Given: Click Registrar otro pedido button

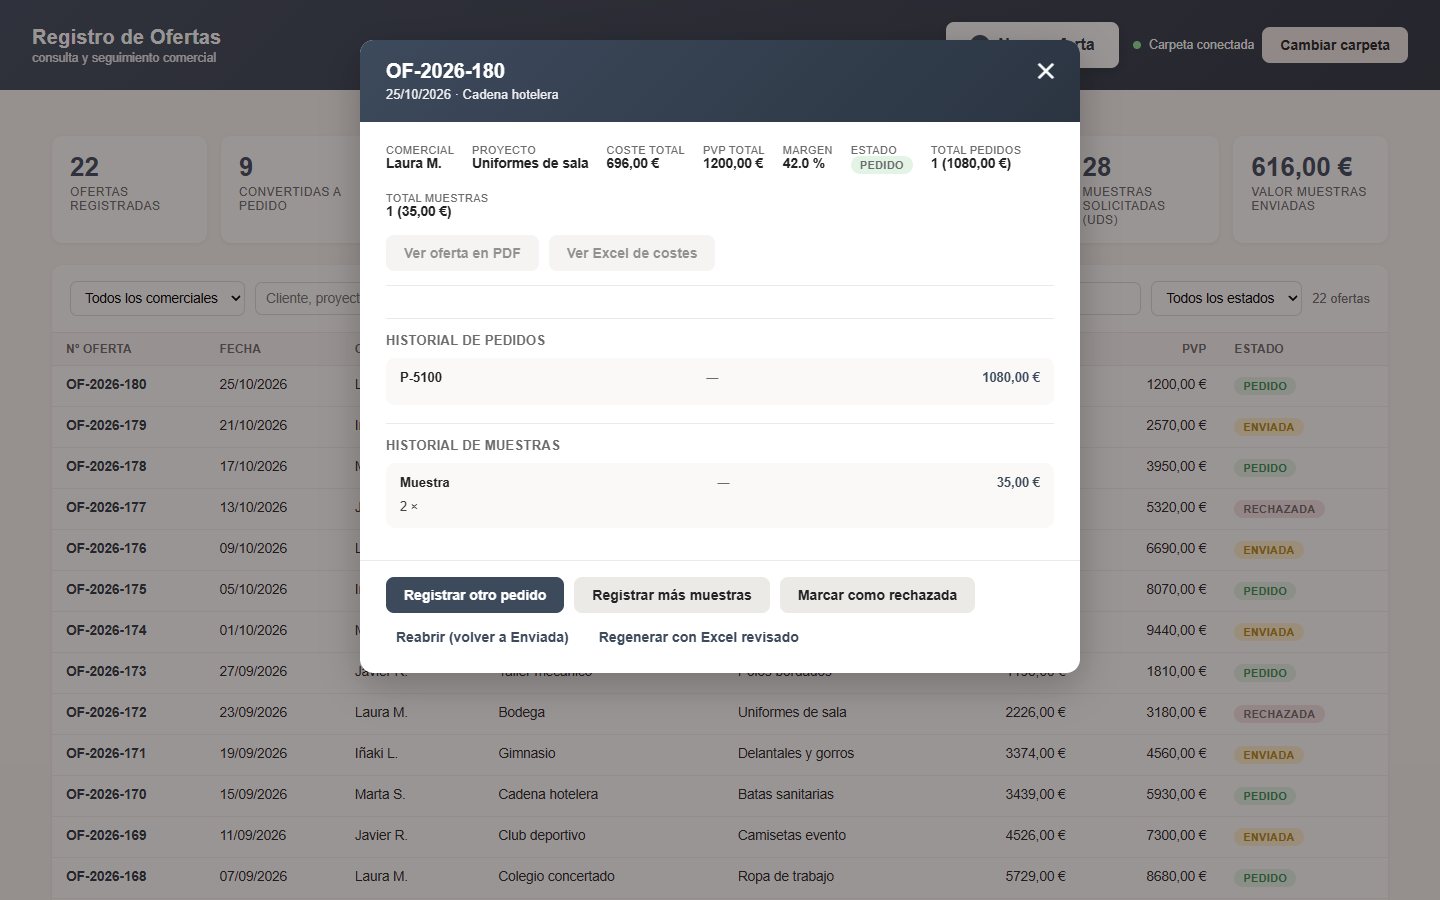Looking at the screenshot, I should [x=475, y=595].
